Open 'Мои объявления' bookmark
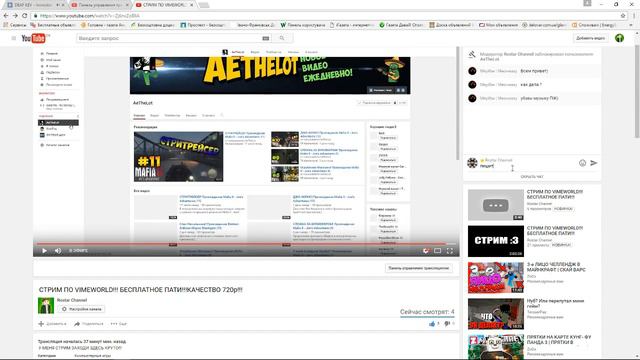640x360 pixels. (498, 25)
